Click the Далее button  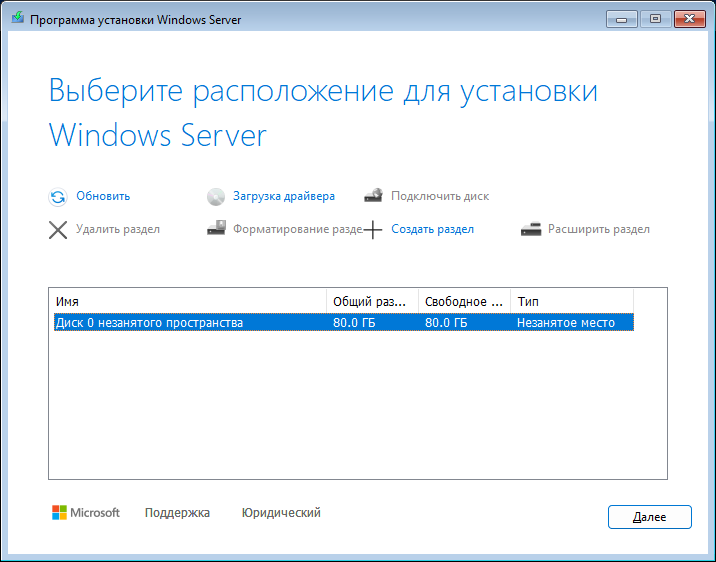coord(650,517)
